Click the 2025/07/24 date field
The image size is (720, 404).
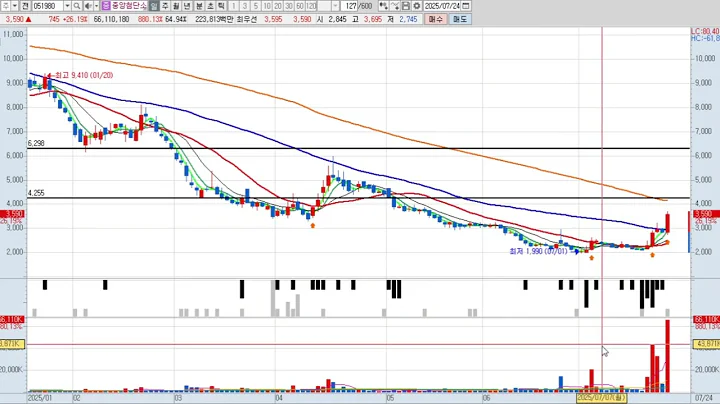[x=442, y=6]
